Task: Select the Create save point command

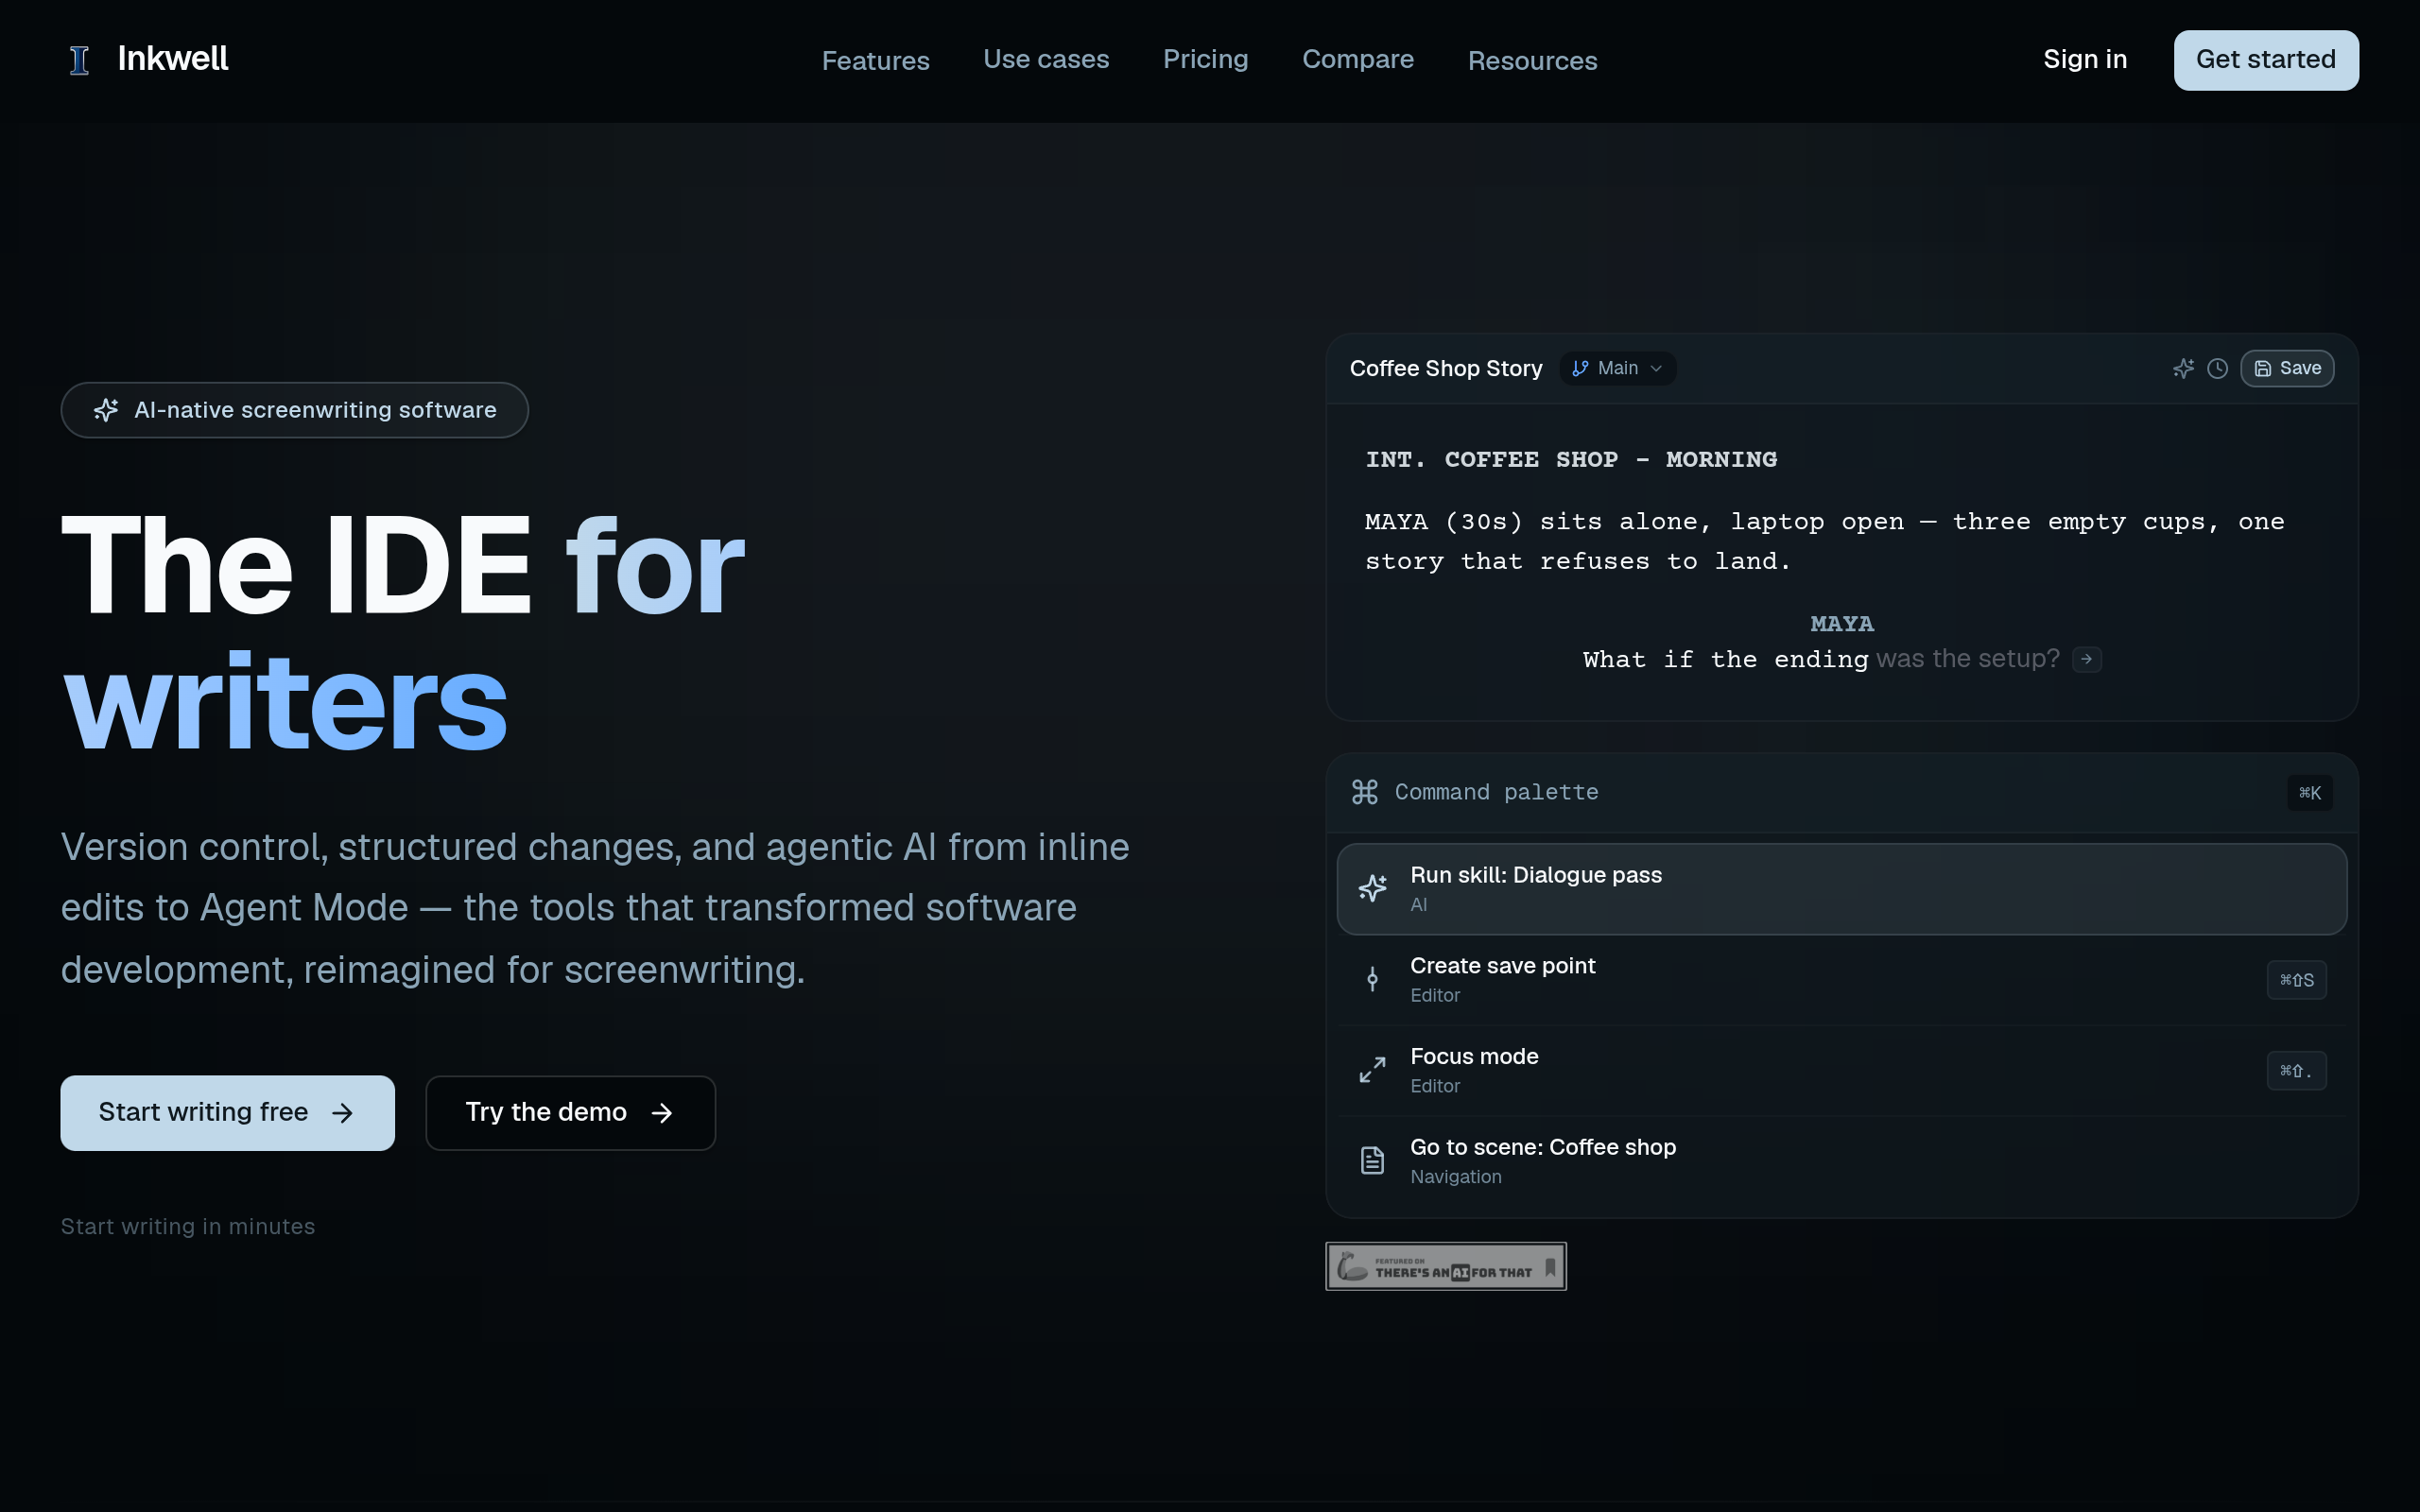Action: (x=1842, y=980)
